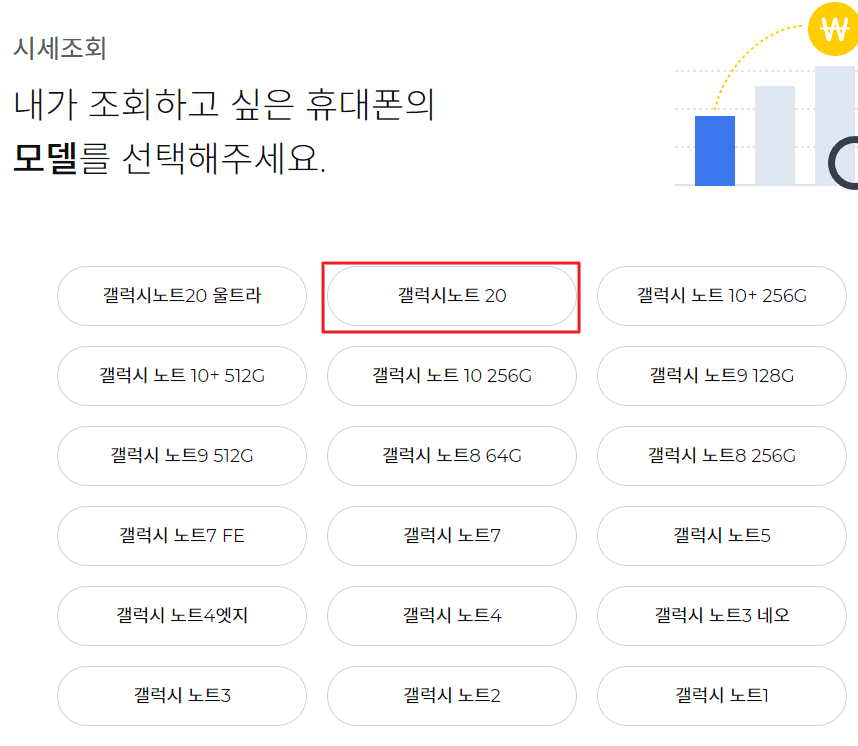
Task: Choose 갤럭시노트20 울트라 for price lookup
Action: 181,296
